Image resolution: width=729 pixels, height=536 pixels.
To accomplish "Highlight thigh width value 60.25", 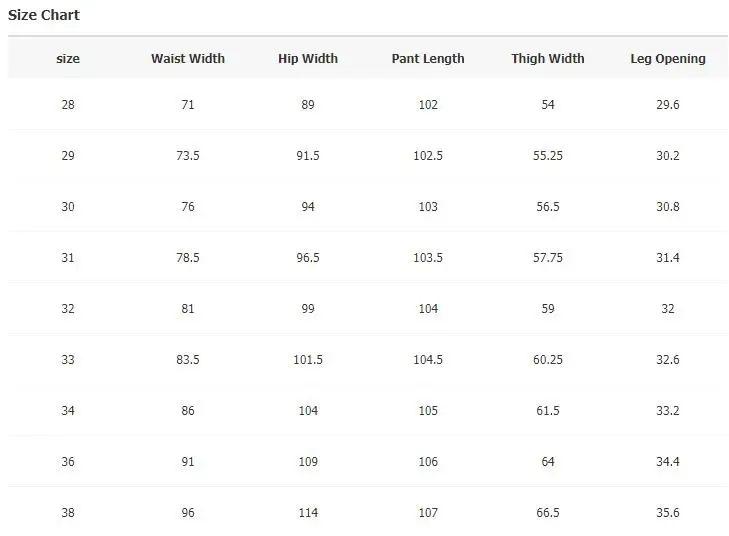I will click(548, 360).
